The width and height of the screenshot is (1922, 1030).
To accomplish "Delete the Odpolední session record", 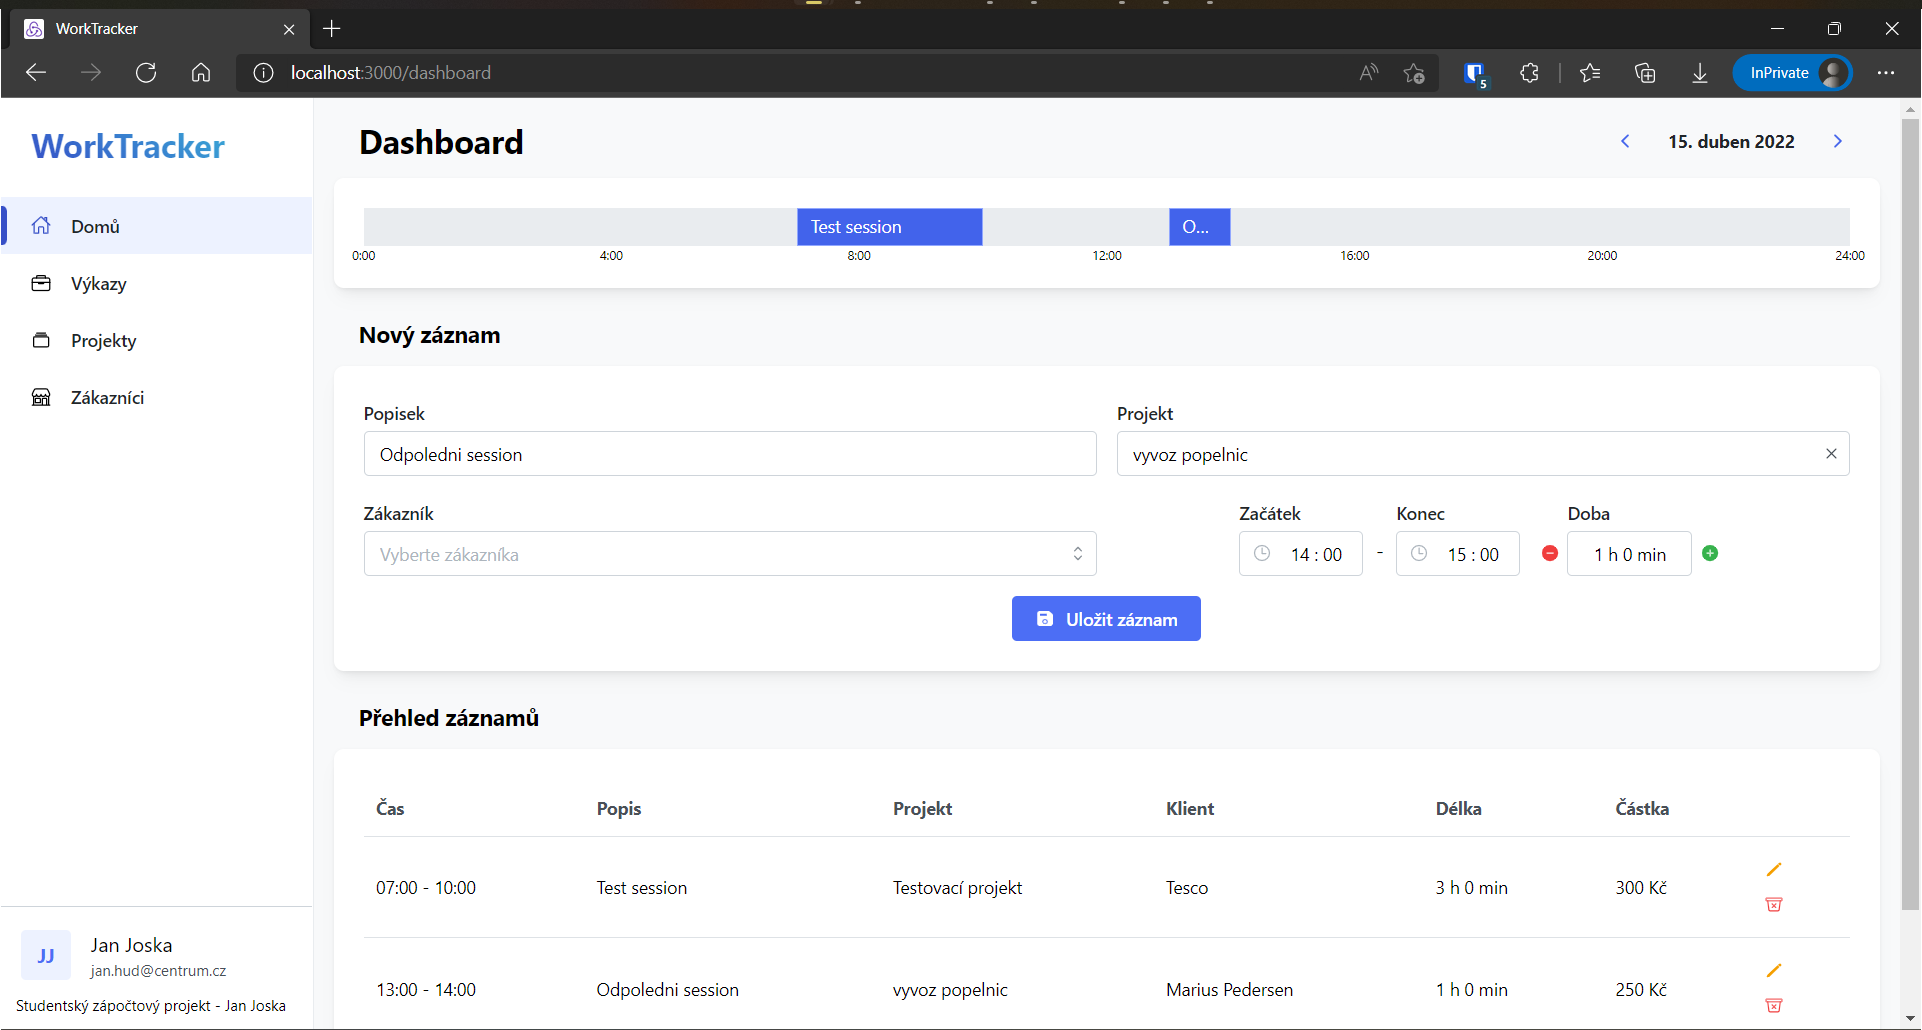I will pyautogui.click(x=1773, y=1005).
